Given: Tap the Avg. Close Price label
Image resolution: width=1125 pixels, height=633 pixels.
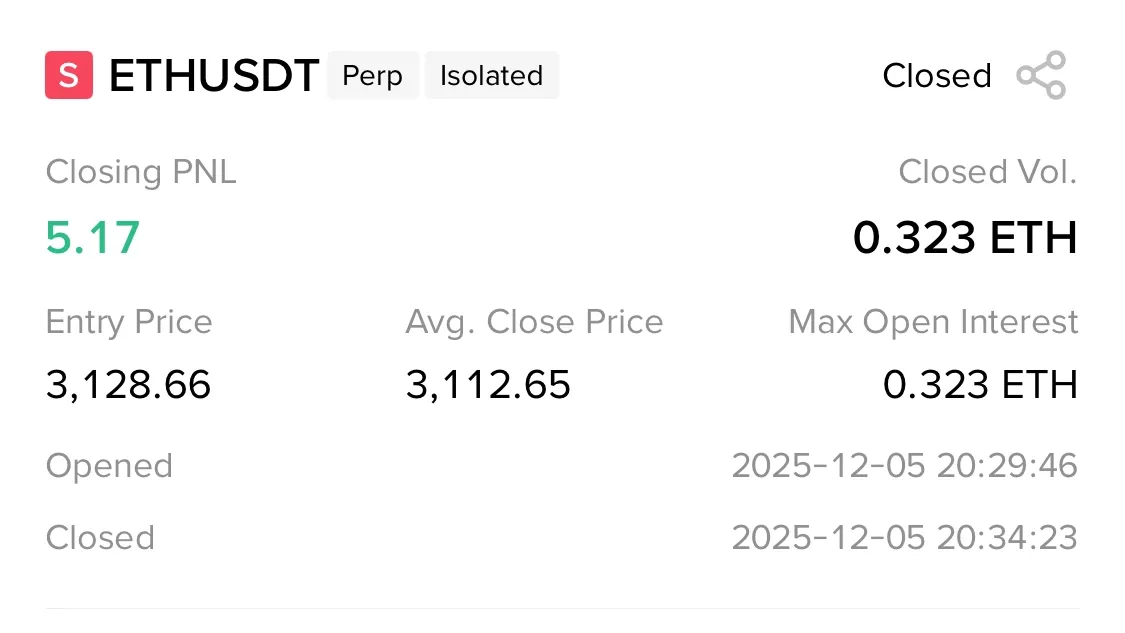Looking at the screenshot, I should [x=534, y=322].
